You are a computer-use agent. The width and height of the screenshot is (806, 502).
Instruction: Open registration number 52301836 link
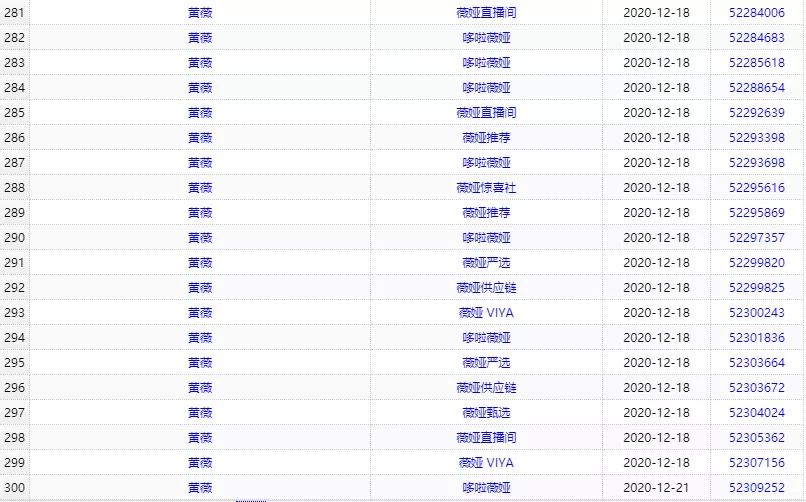click(757, 338)
